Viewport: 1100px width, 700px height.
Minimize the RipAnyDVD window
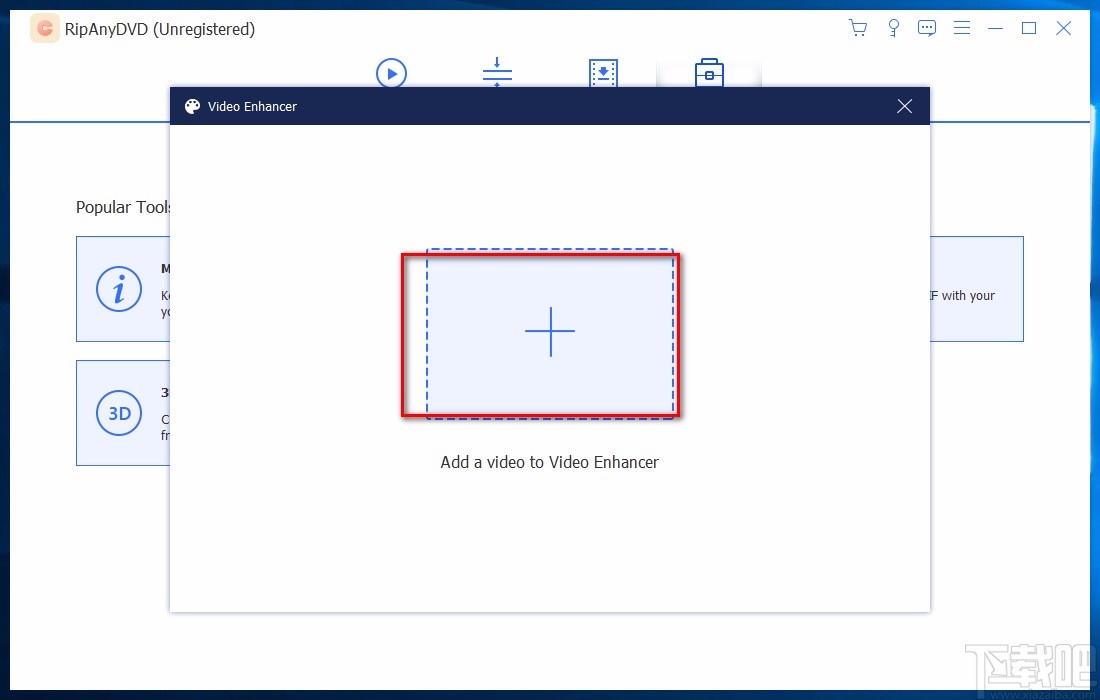[x=995, y=28]
